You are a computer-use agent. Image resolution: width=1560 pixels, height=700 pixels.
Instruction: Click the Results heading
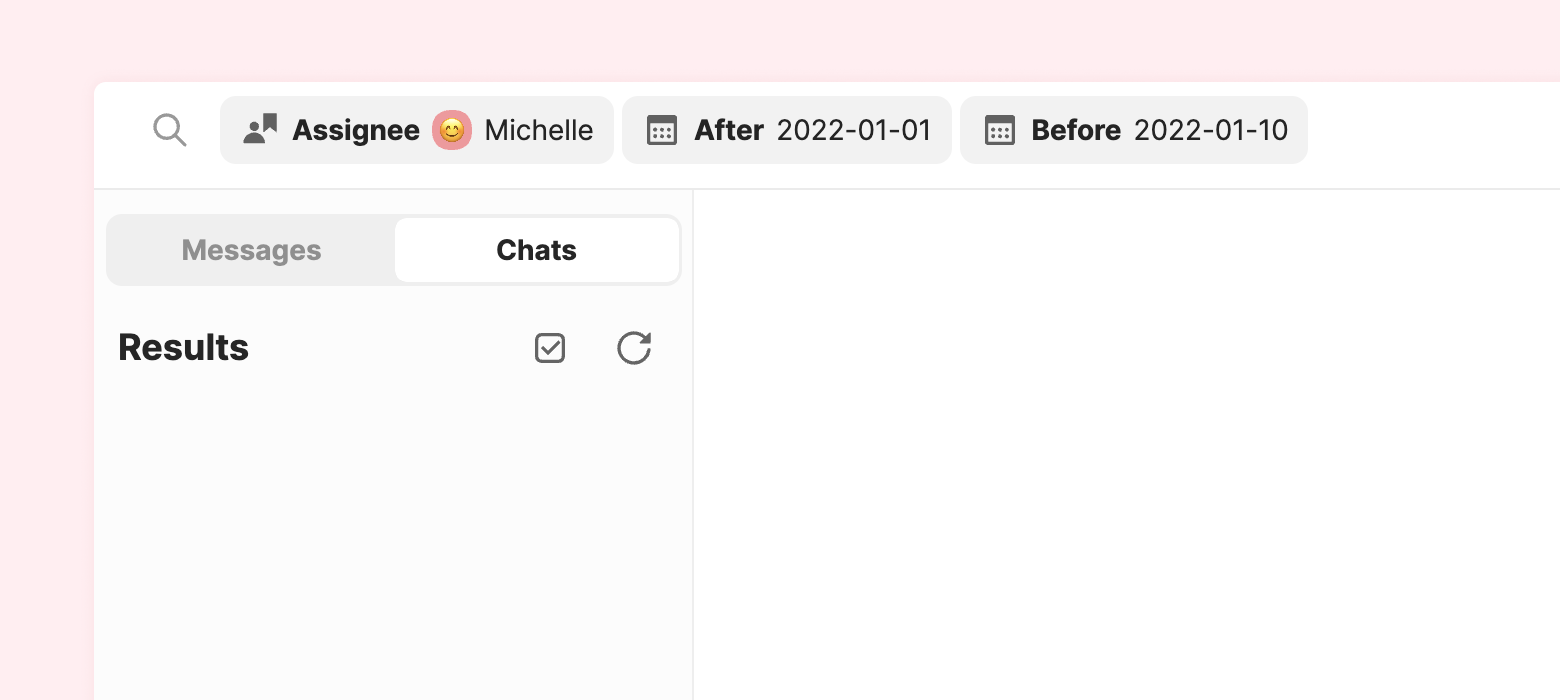click(x=184, y=348)
